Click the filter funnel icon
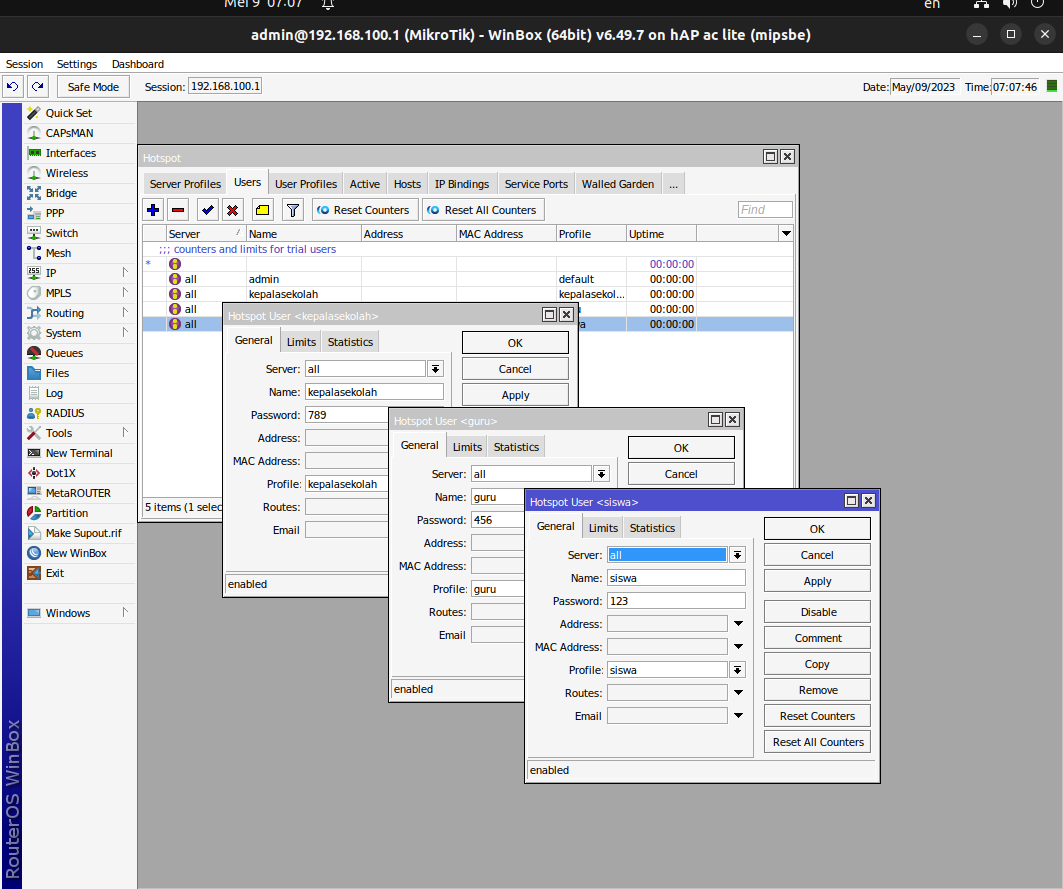Viewport: 1063px width, 889px height. pos(293,210)
